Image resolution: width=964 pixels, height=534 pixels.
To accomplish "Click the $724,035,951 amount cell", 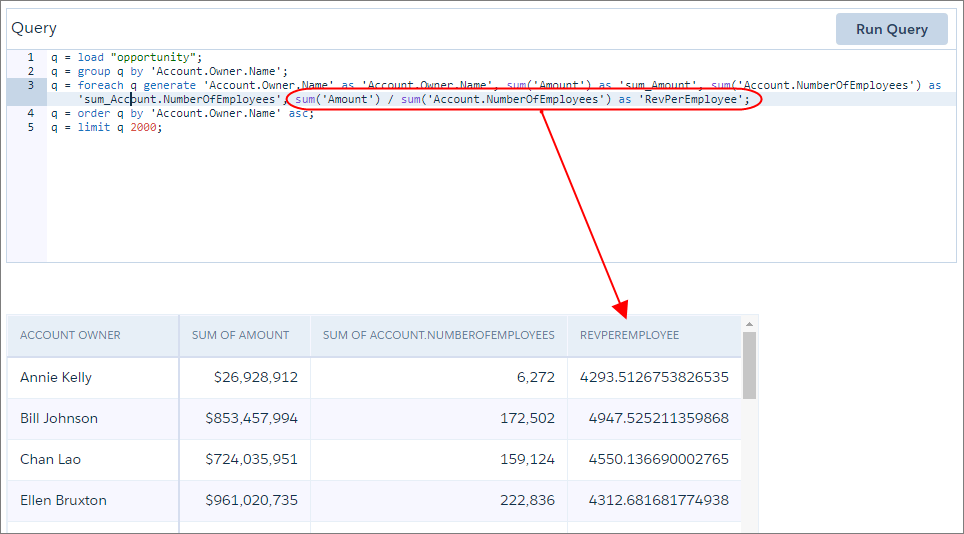I will coord(245,460).
